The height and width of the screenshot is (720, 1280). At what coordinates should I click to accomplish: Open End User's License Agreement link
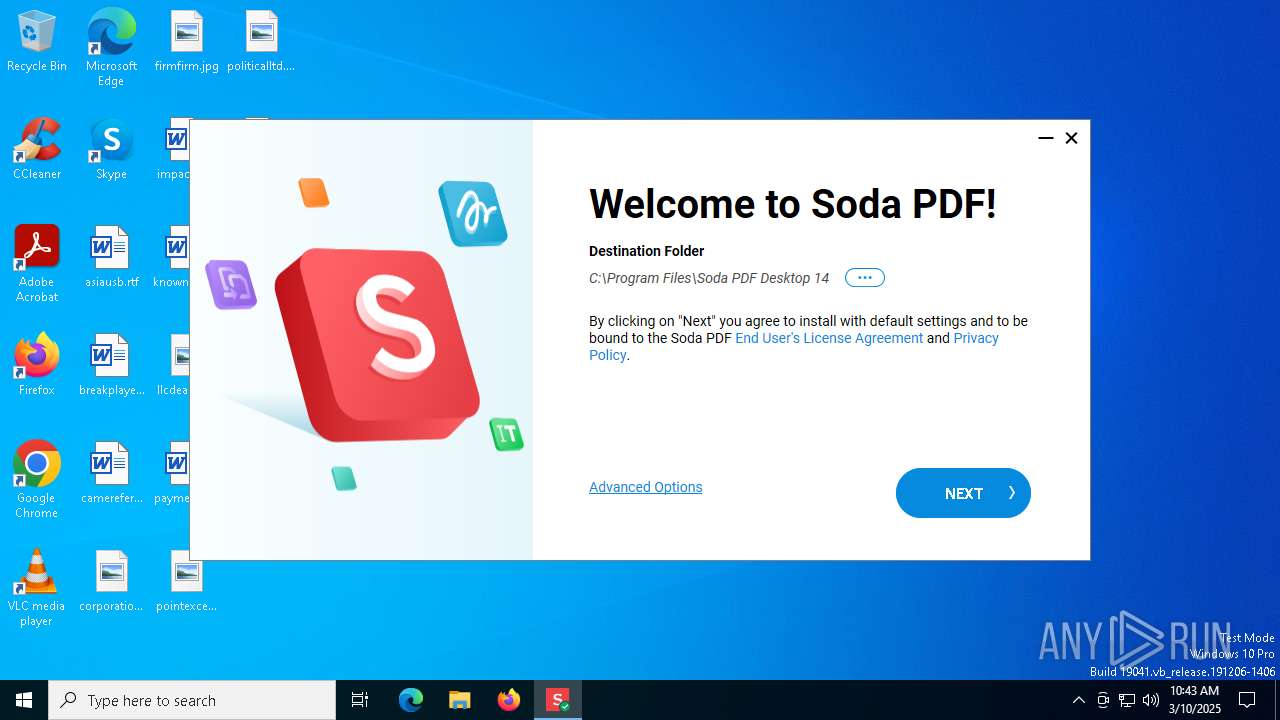pyautogui.click(x=829, y=338)
